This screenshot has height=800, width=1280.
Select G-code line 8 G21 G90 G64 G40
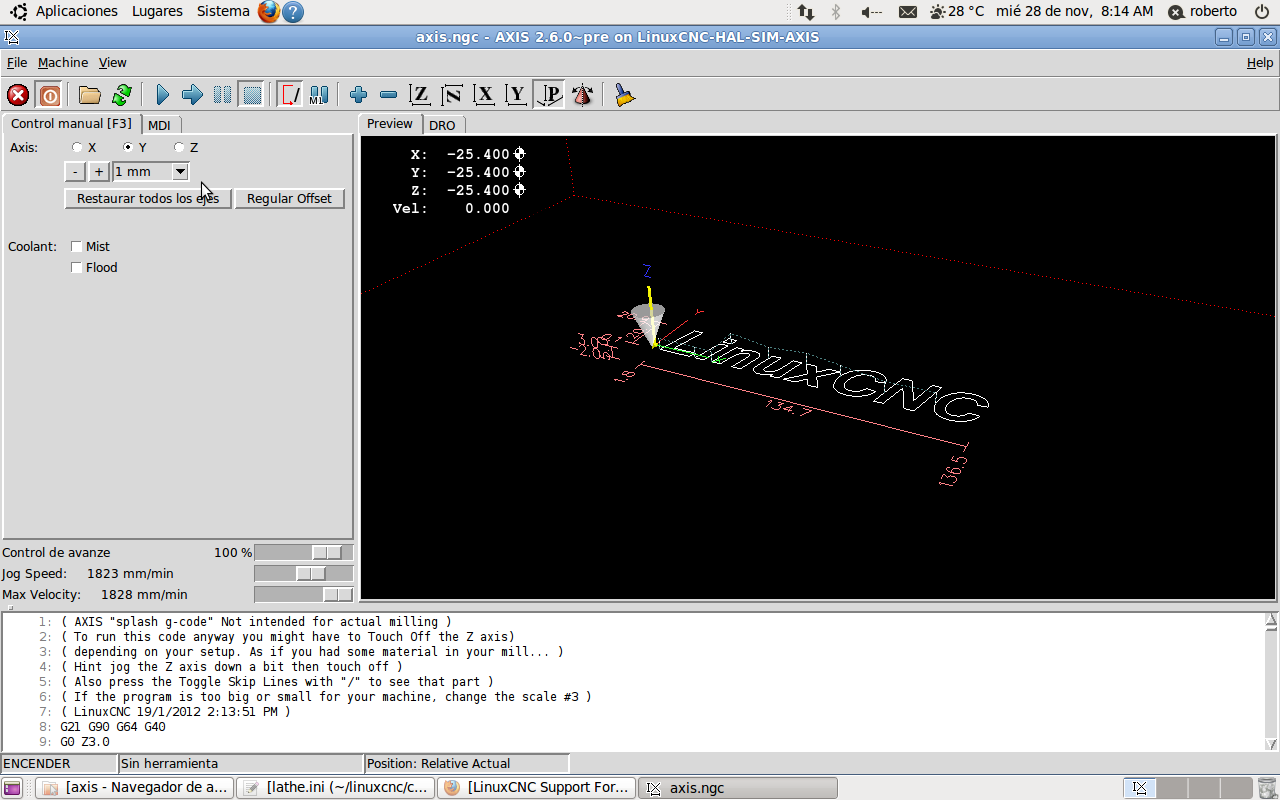coord(113,727)
